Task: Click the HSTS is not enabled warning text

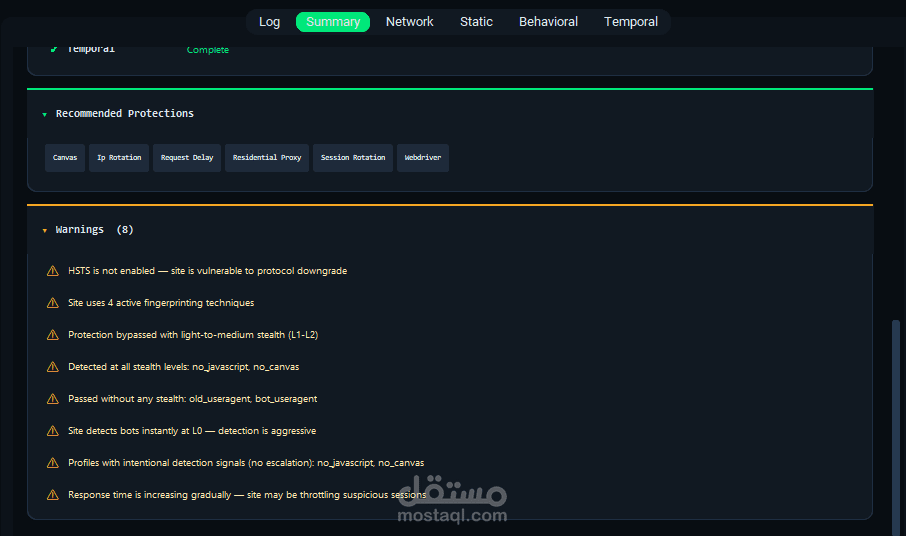Action: [207, 271]
